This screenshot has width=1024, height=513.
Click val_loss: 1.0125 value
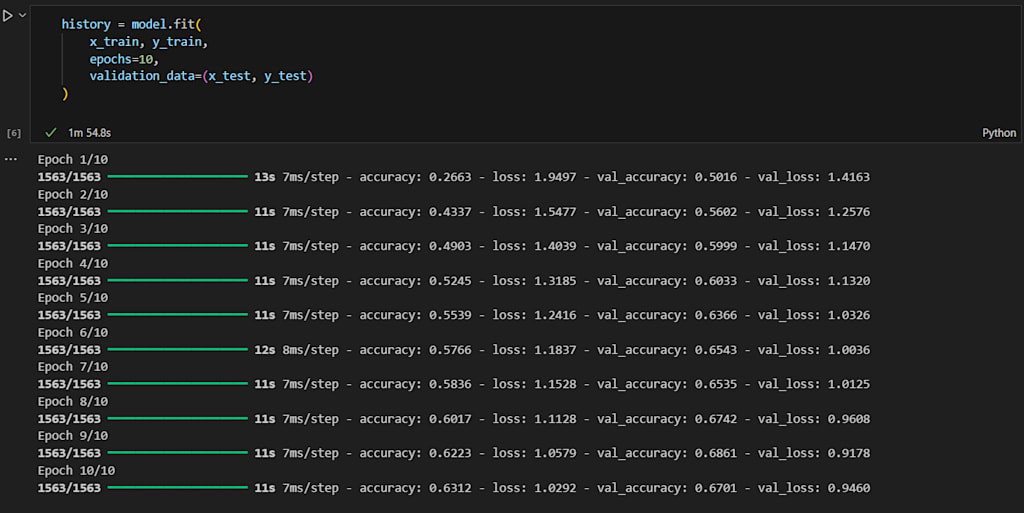[814, 384]
